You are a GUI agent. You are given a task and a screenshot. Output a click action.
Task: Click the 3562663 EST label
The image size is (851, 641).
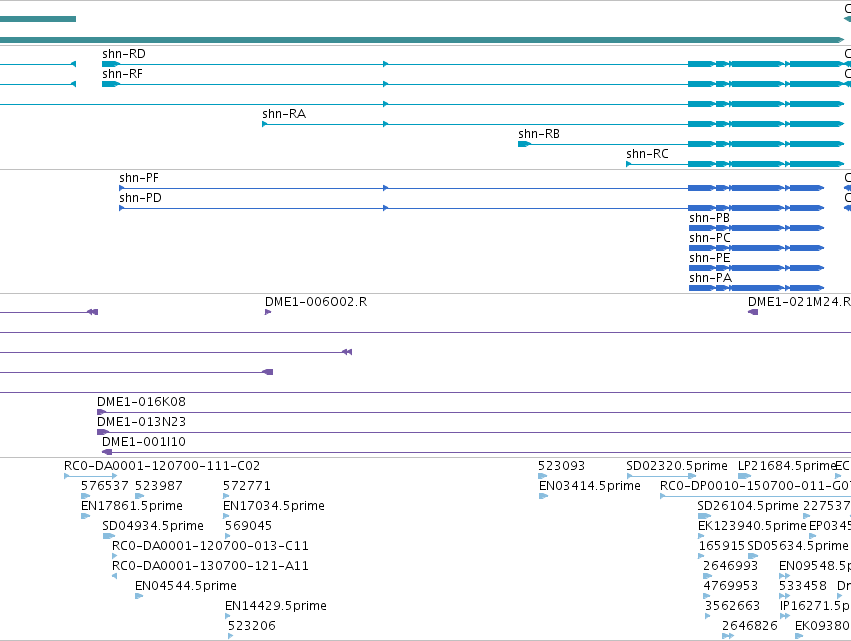[x=732, y=606]
